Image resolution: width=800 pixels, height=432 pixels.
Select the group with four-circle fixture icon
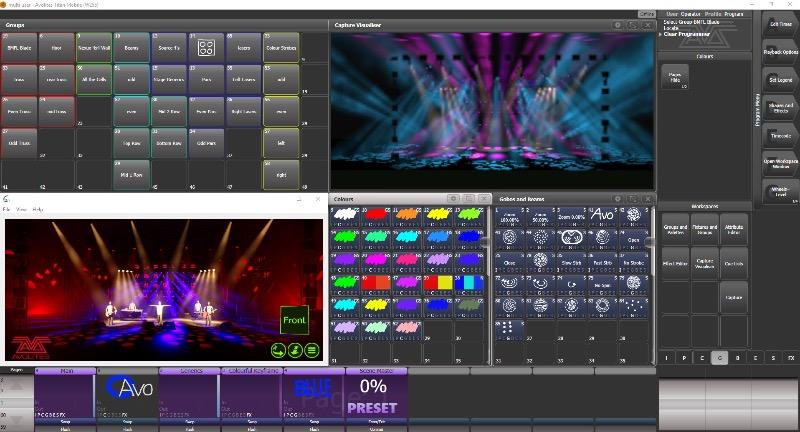pos(206,48)
